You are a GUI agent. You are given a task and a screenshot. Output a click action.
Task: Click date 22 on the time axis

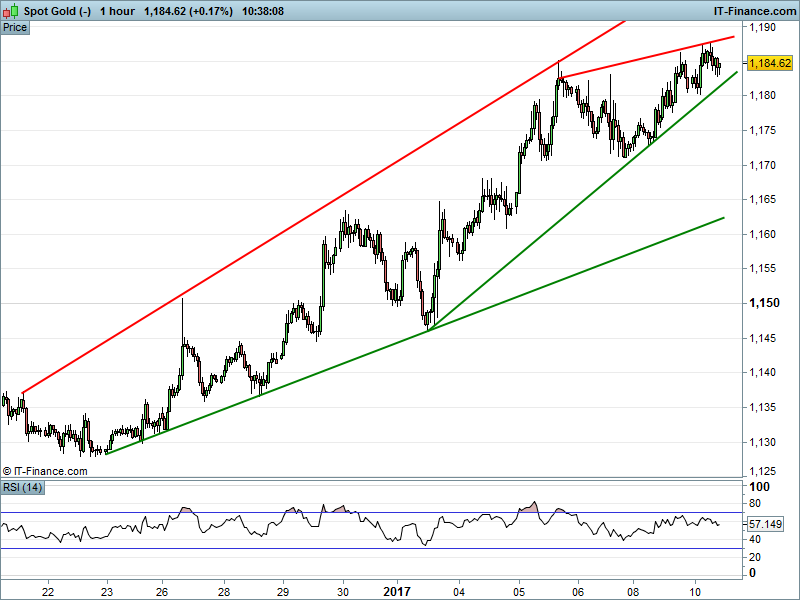(48, 592)
